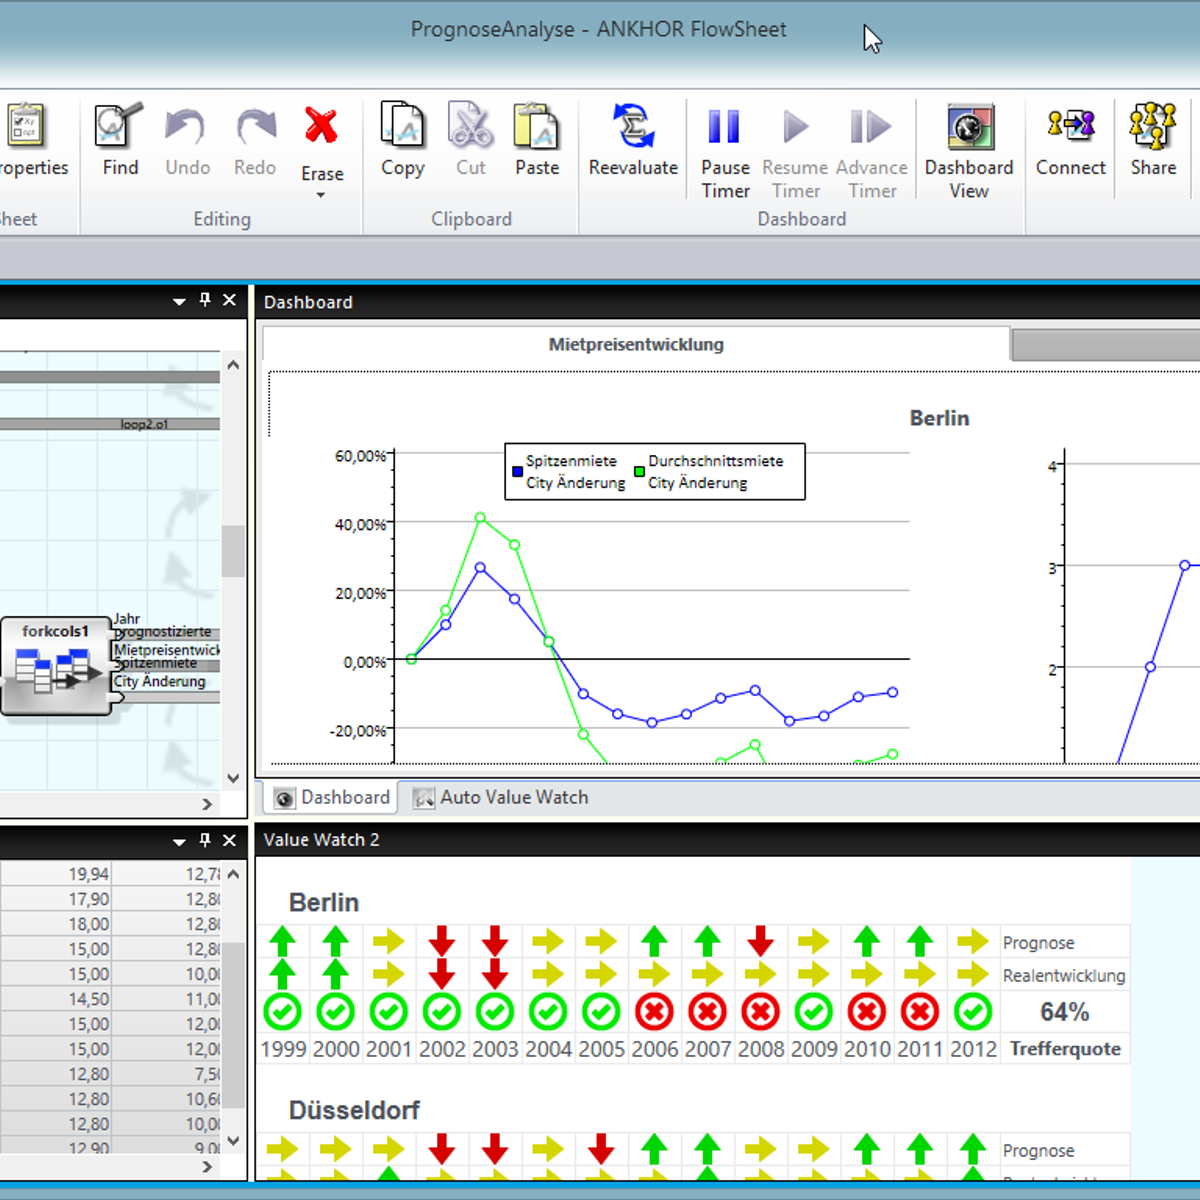Select the Mietpreisentwicklung tab
1200x1200 pixels.
point(636,344)
